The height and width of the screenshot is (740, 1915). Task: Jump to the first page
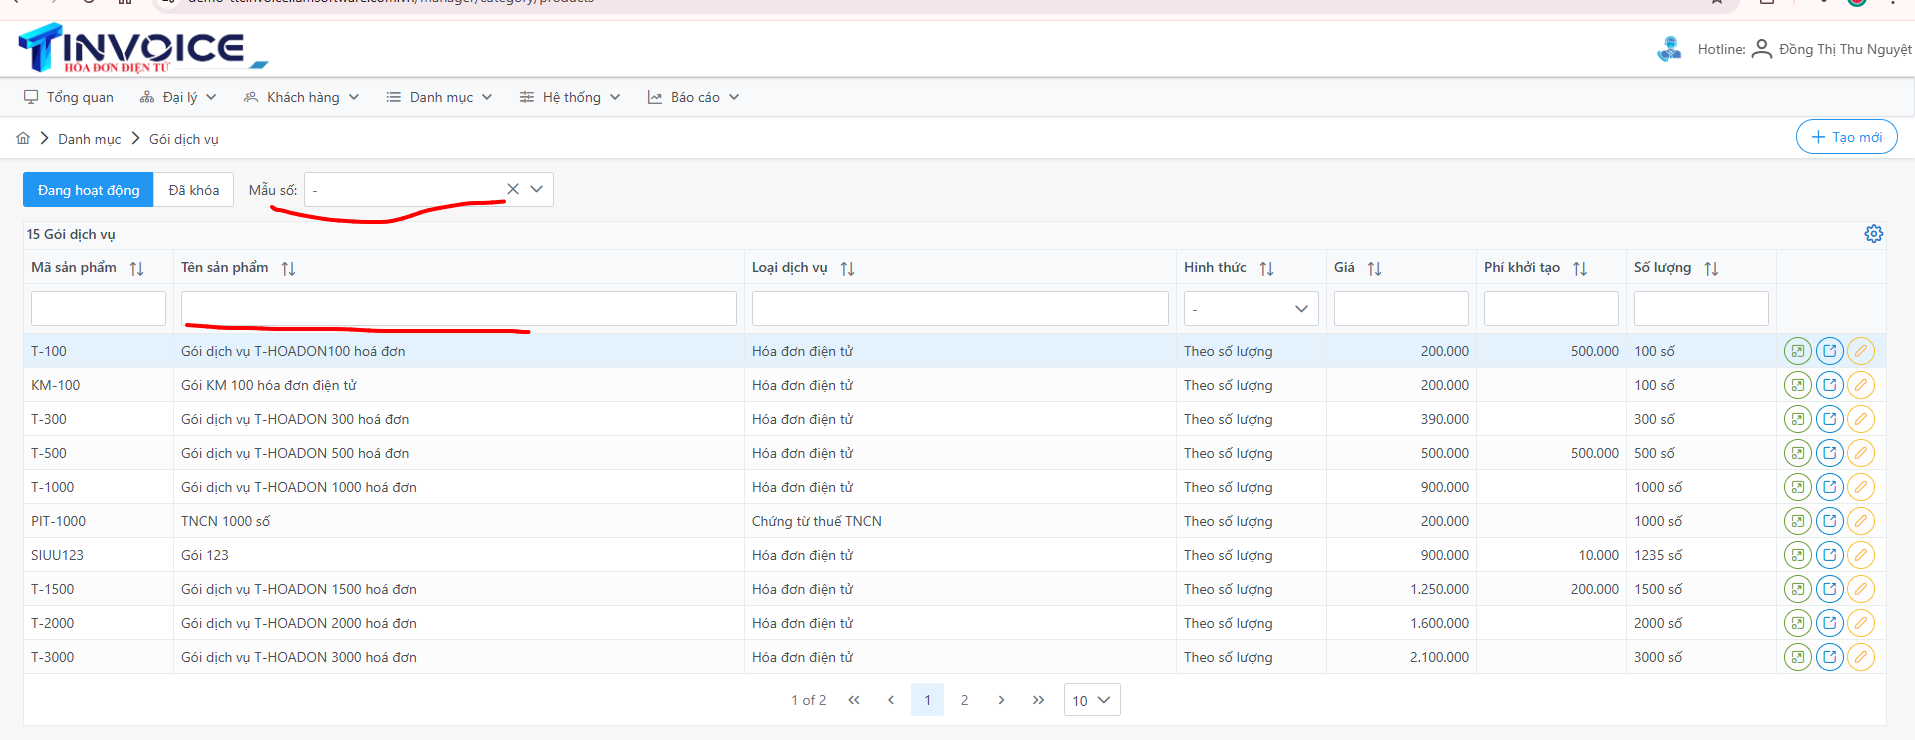pyautogui.click(x=854, y=700)
